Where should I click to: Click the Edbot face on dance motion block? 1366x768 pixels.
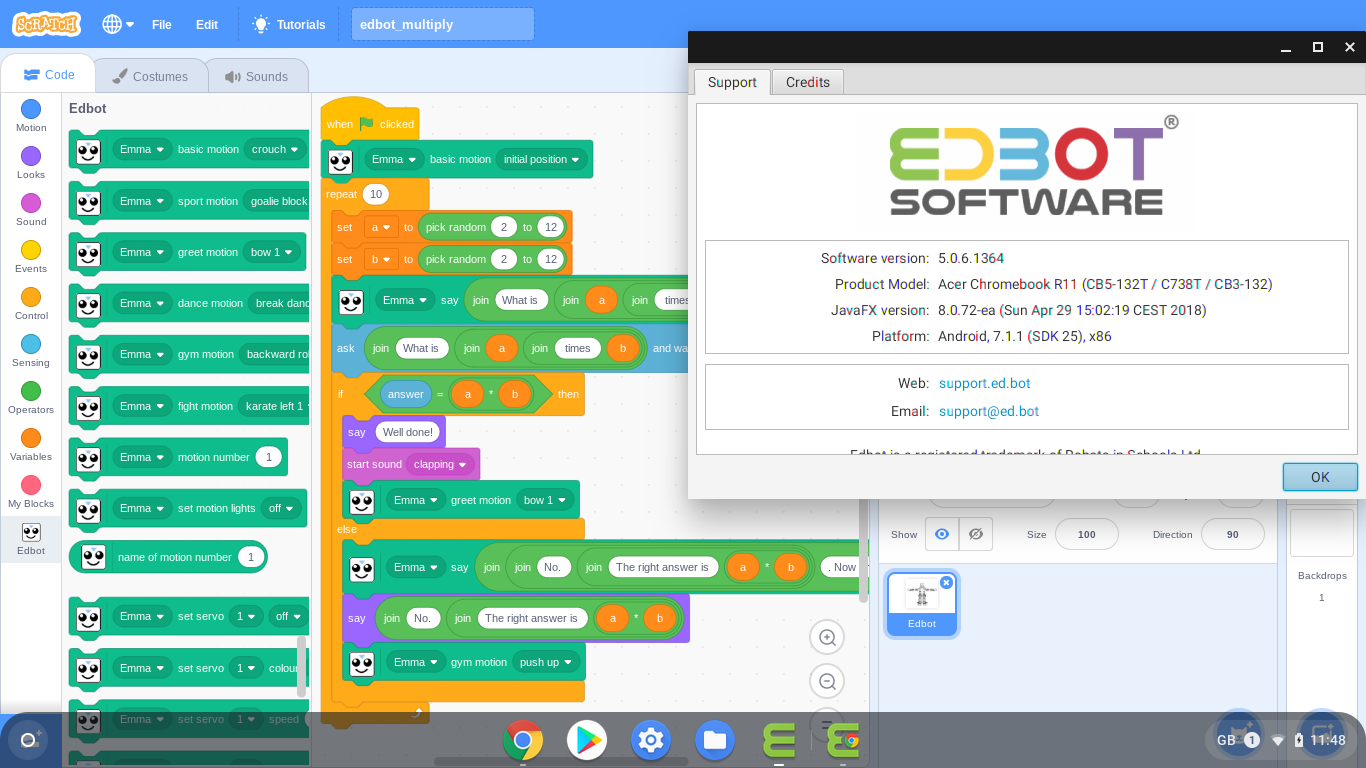[x=88, y=305]
